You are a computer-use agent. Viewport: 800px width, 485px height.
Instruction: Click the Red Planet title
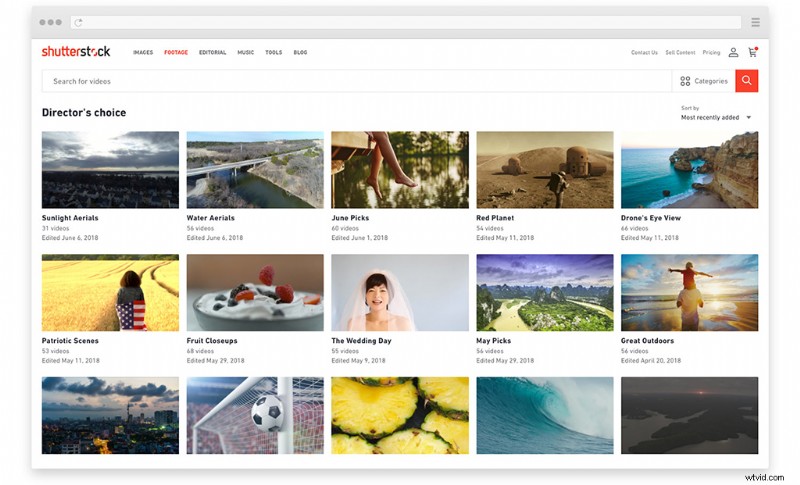pyautogui.click(x=495, y=218)
